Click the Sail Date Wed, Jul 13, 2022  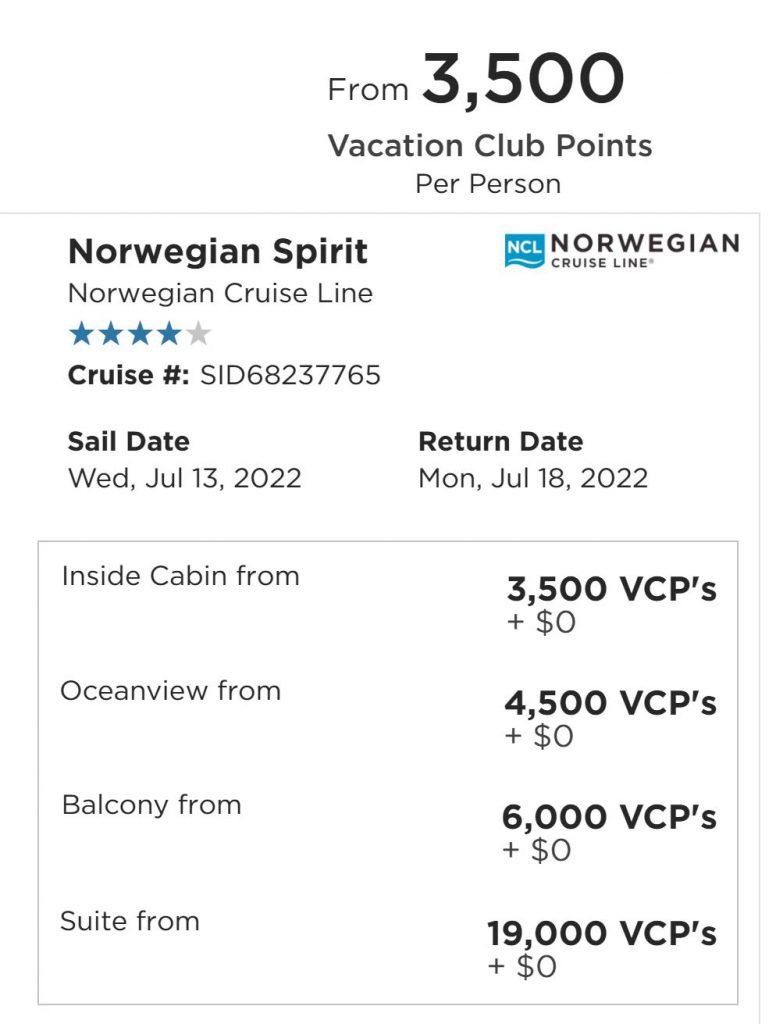point(185,477)
